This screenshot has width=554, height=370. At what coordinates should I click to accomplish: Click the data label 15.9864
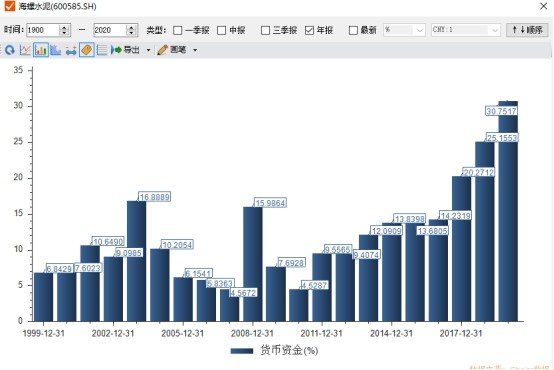tap(270, 203)
